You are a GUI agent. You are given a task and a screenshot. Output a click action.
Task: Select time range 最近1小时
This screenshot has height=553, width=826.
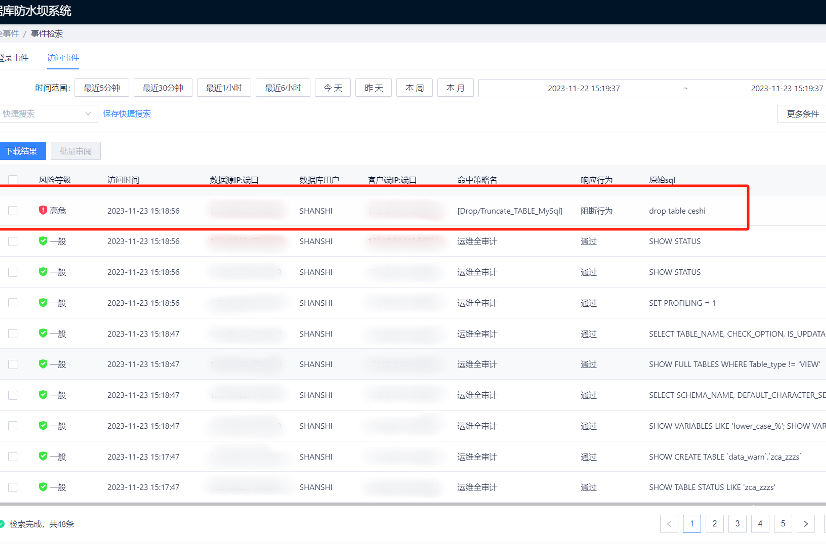pos(224,88)
